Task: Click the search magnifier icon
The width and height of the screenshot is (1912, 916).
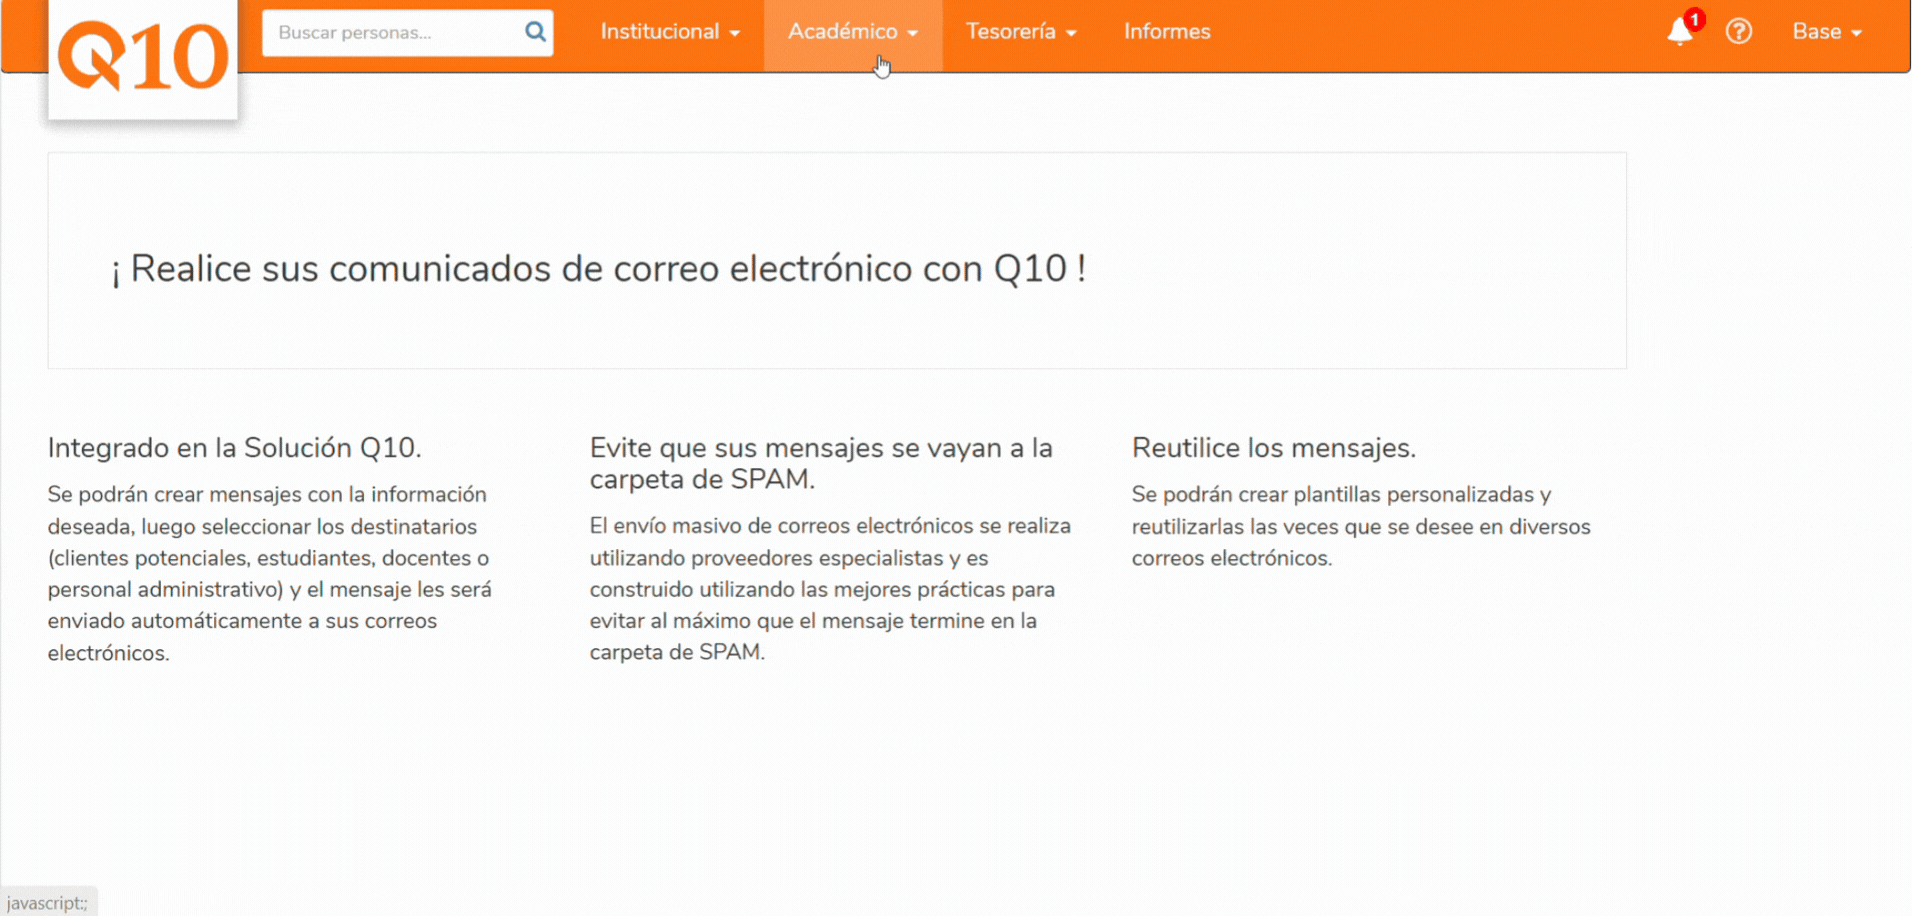Action: [x=535, y=32]
